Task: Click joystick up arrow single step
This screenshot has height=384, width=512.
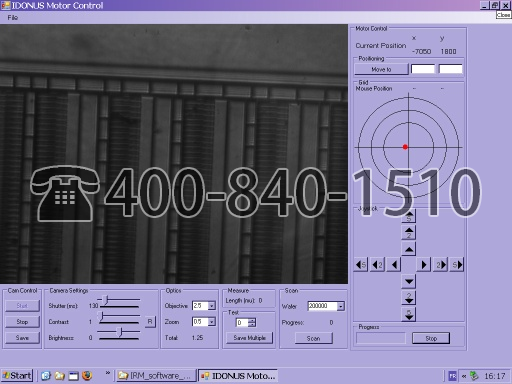Action: 409,249
